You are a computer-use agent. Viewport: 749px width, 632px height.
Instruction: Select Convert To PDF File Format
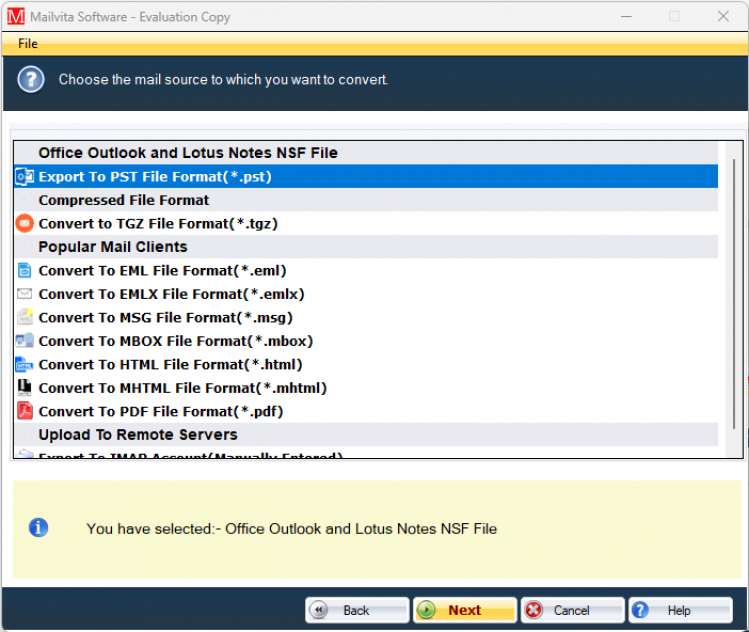[366, 411]
